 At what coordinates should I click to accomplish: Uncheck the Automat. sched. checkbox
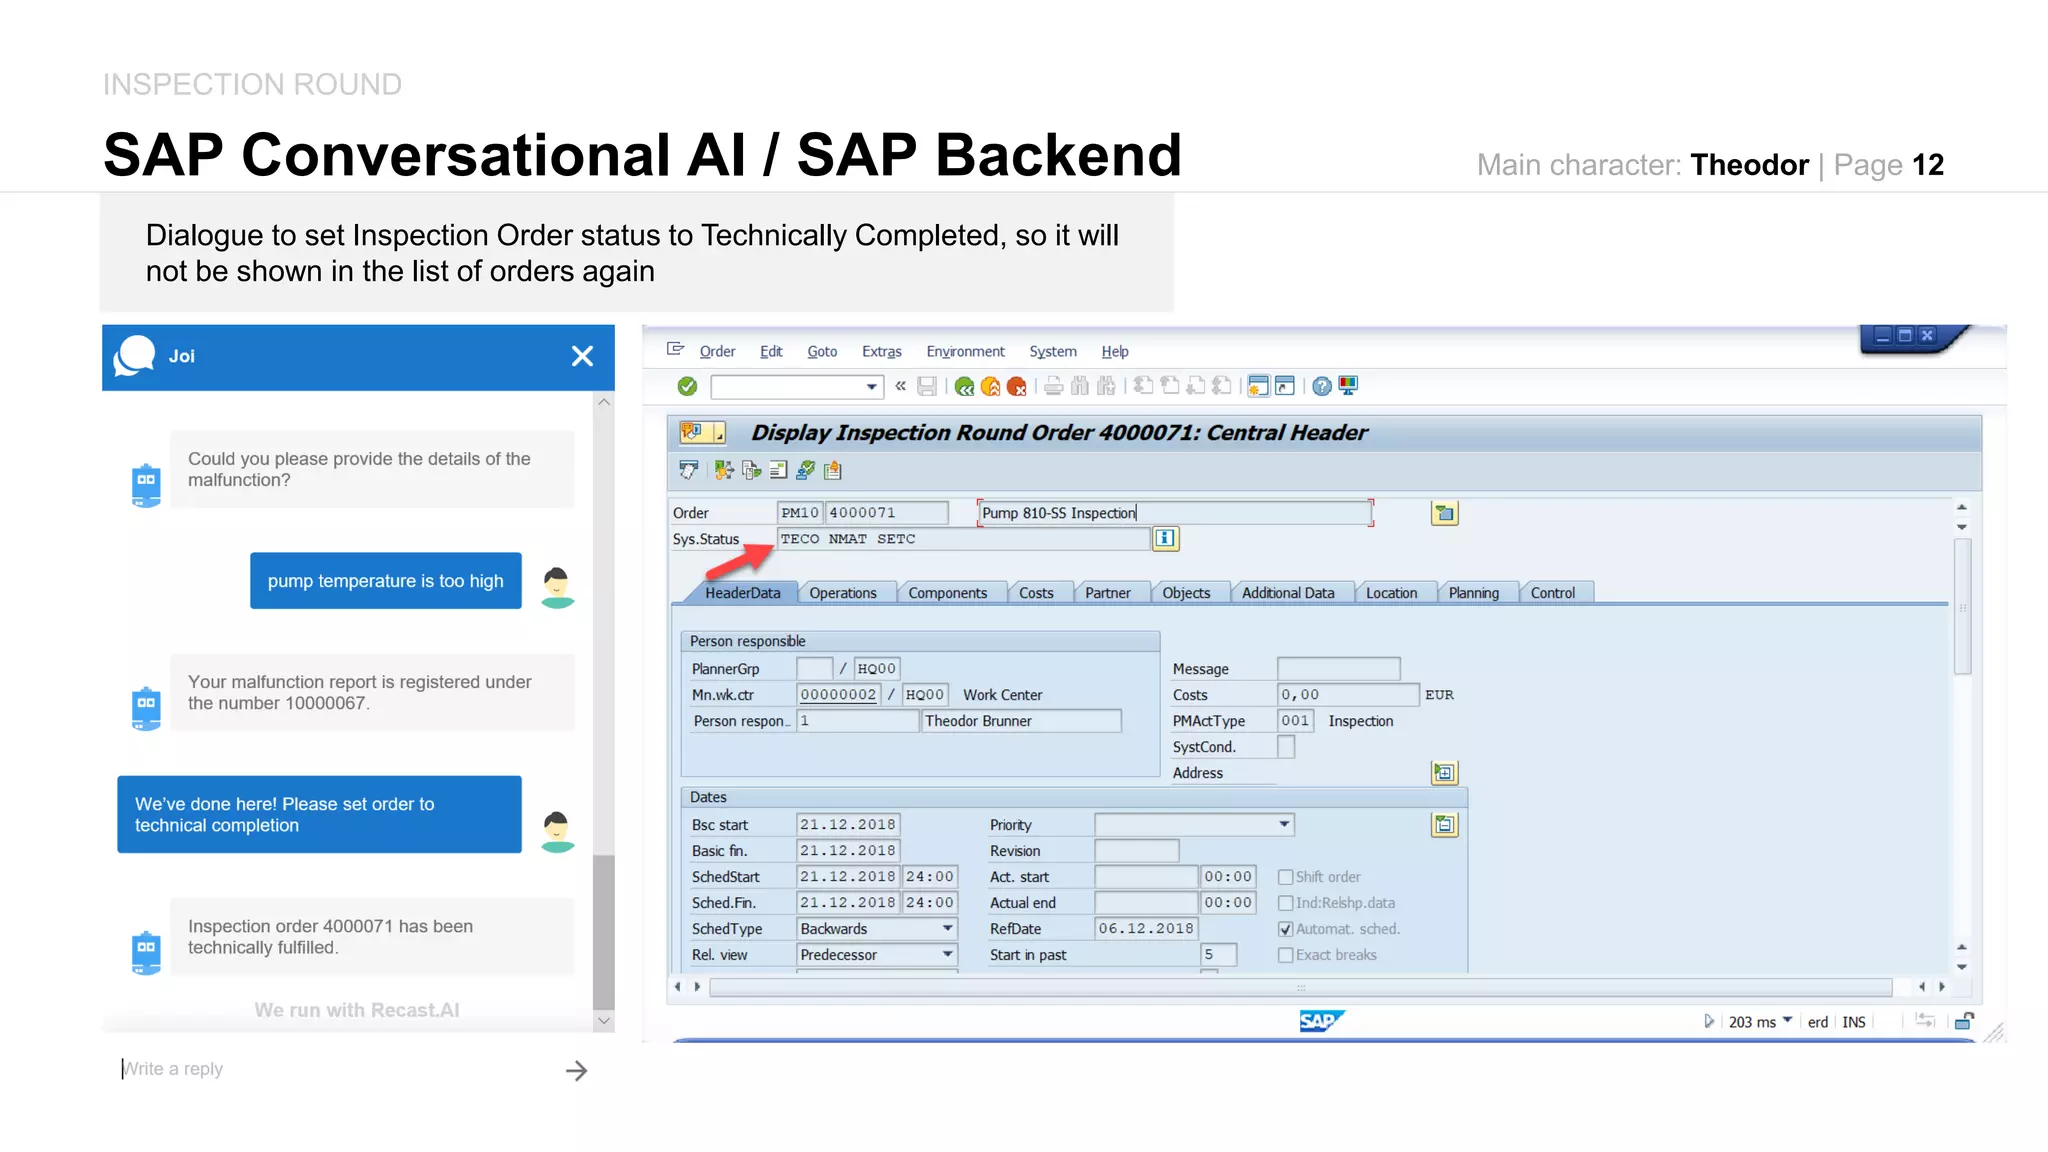point(1286,929)
